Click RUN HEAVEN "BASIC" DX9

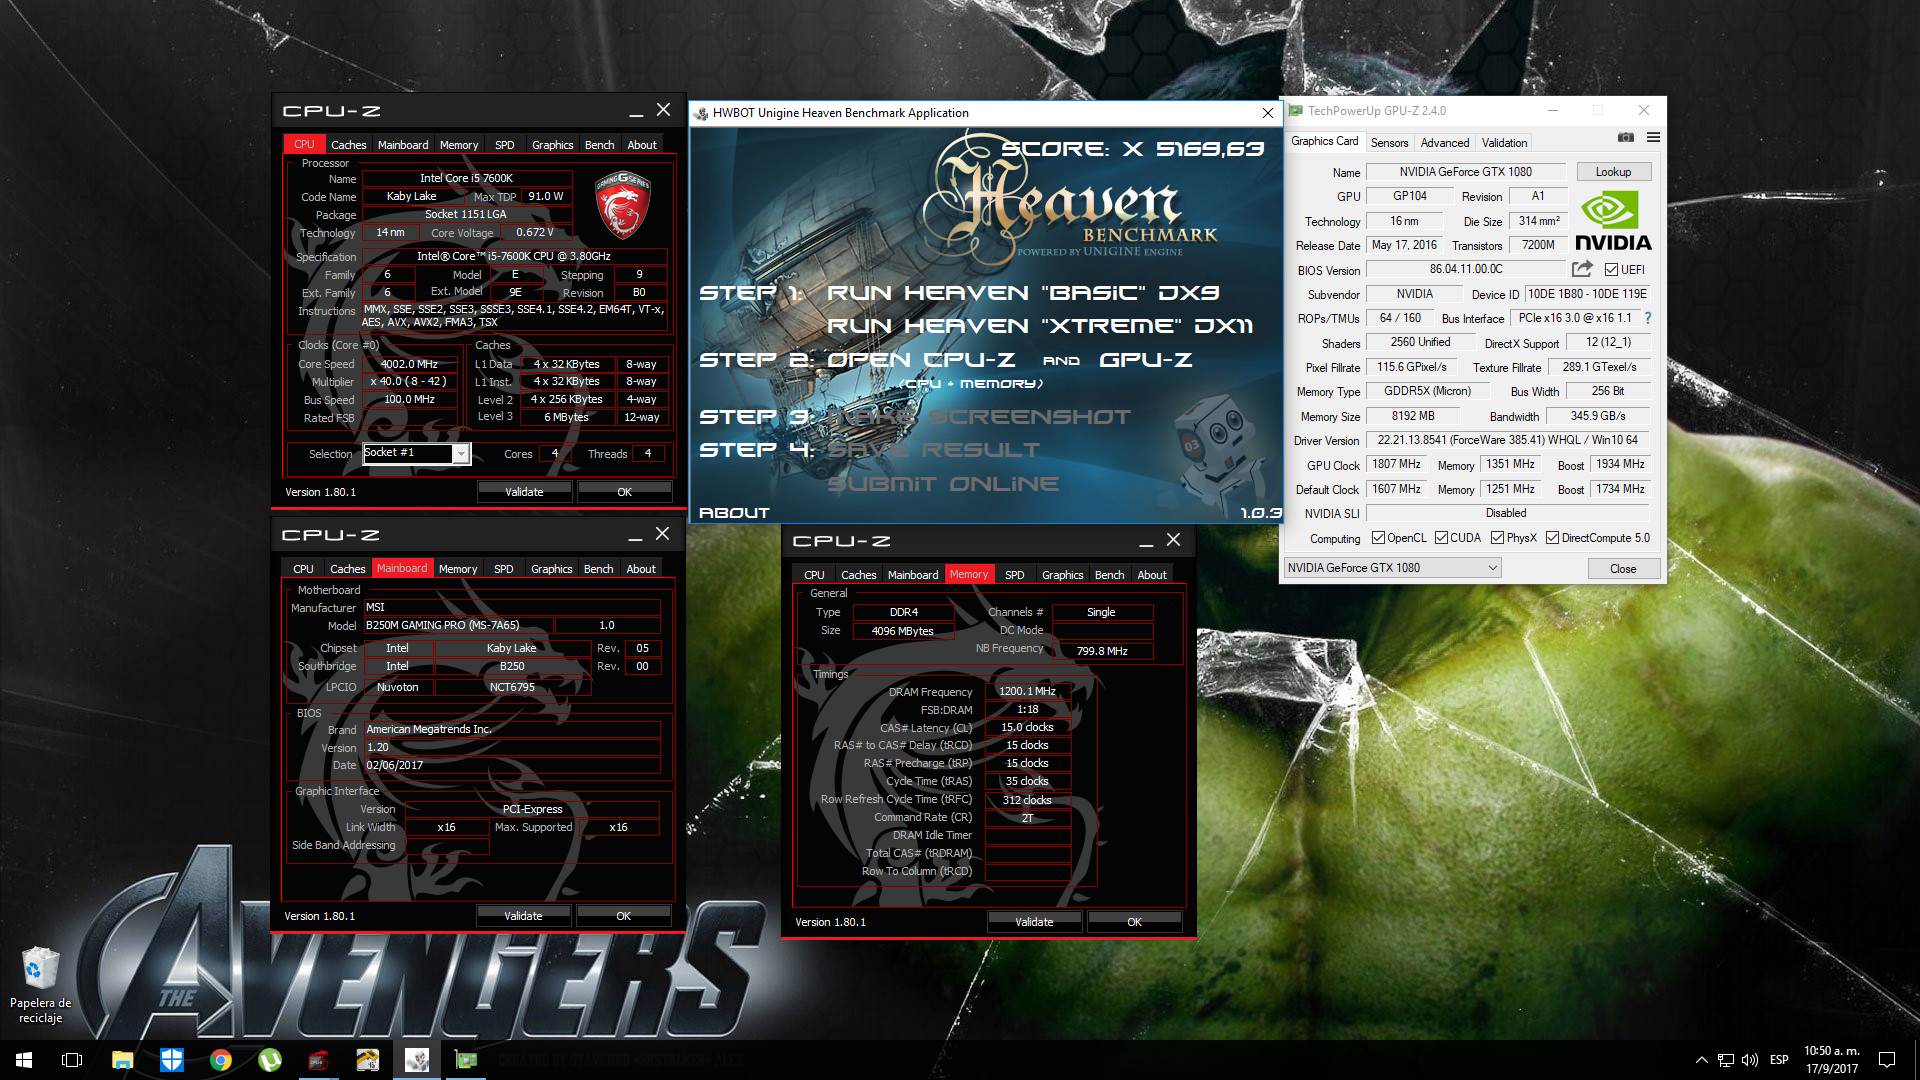coord(1023,293)
